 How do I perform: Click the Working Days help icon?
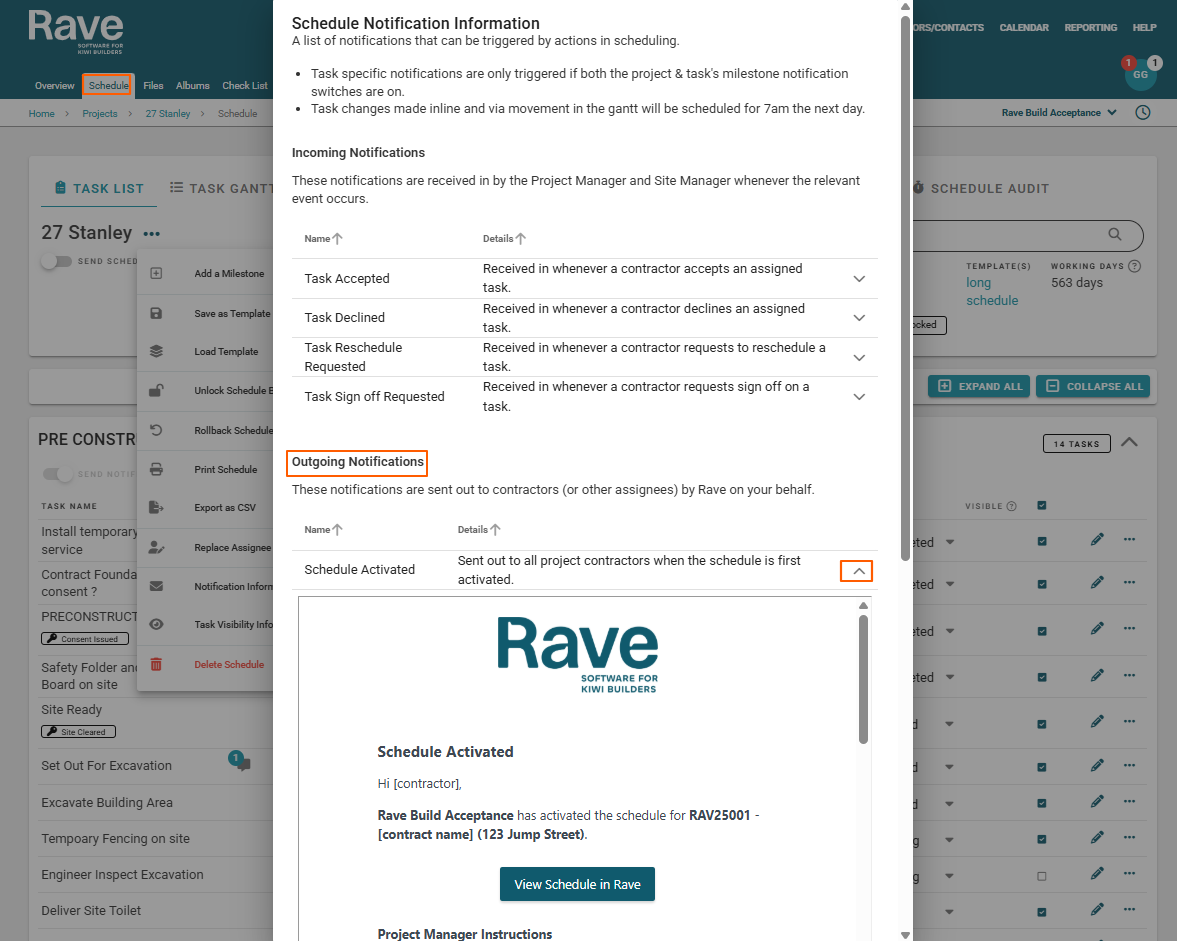(1134, 266)
